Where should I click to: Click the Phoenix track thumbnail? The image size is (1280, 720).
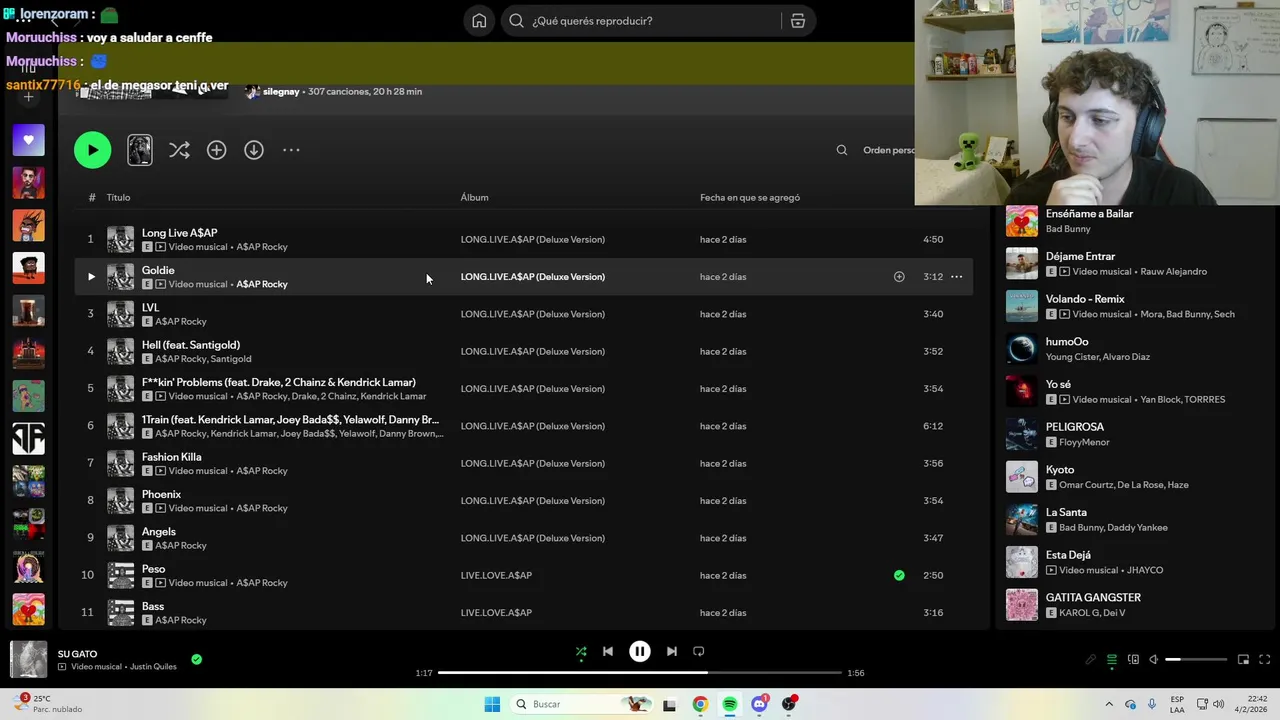120,501
